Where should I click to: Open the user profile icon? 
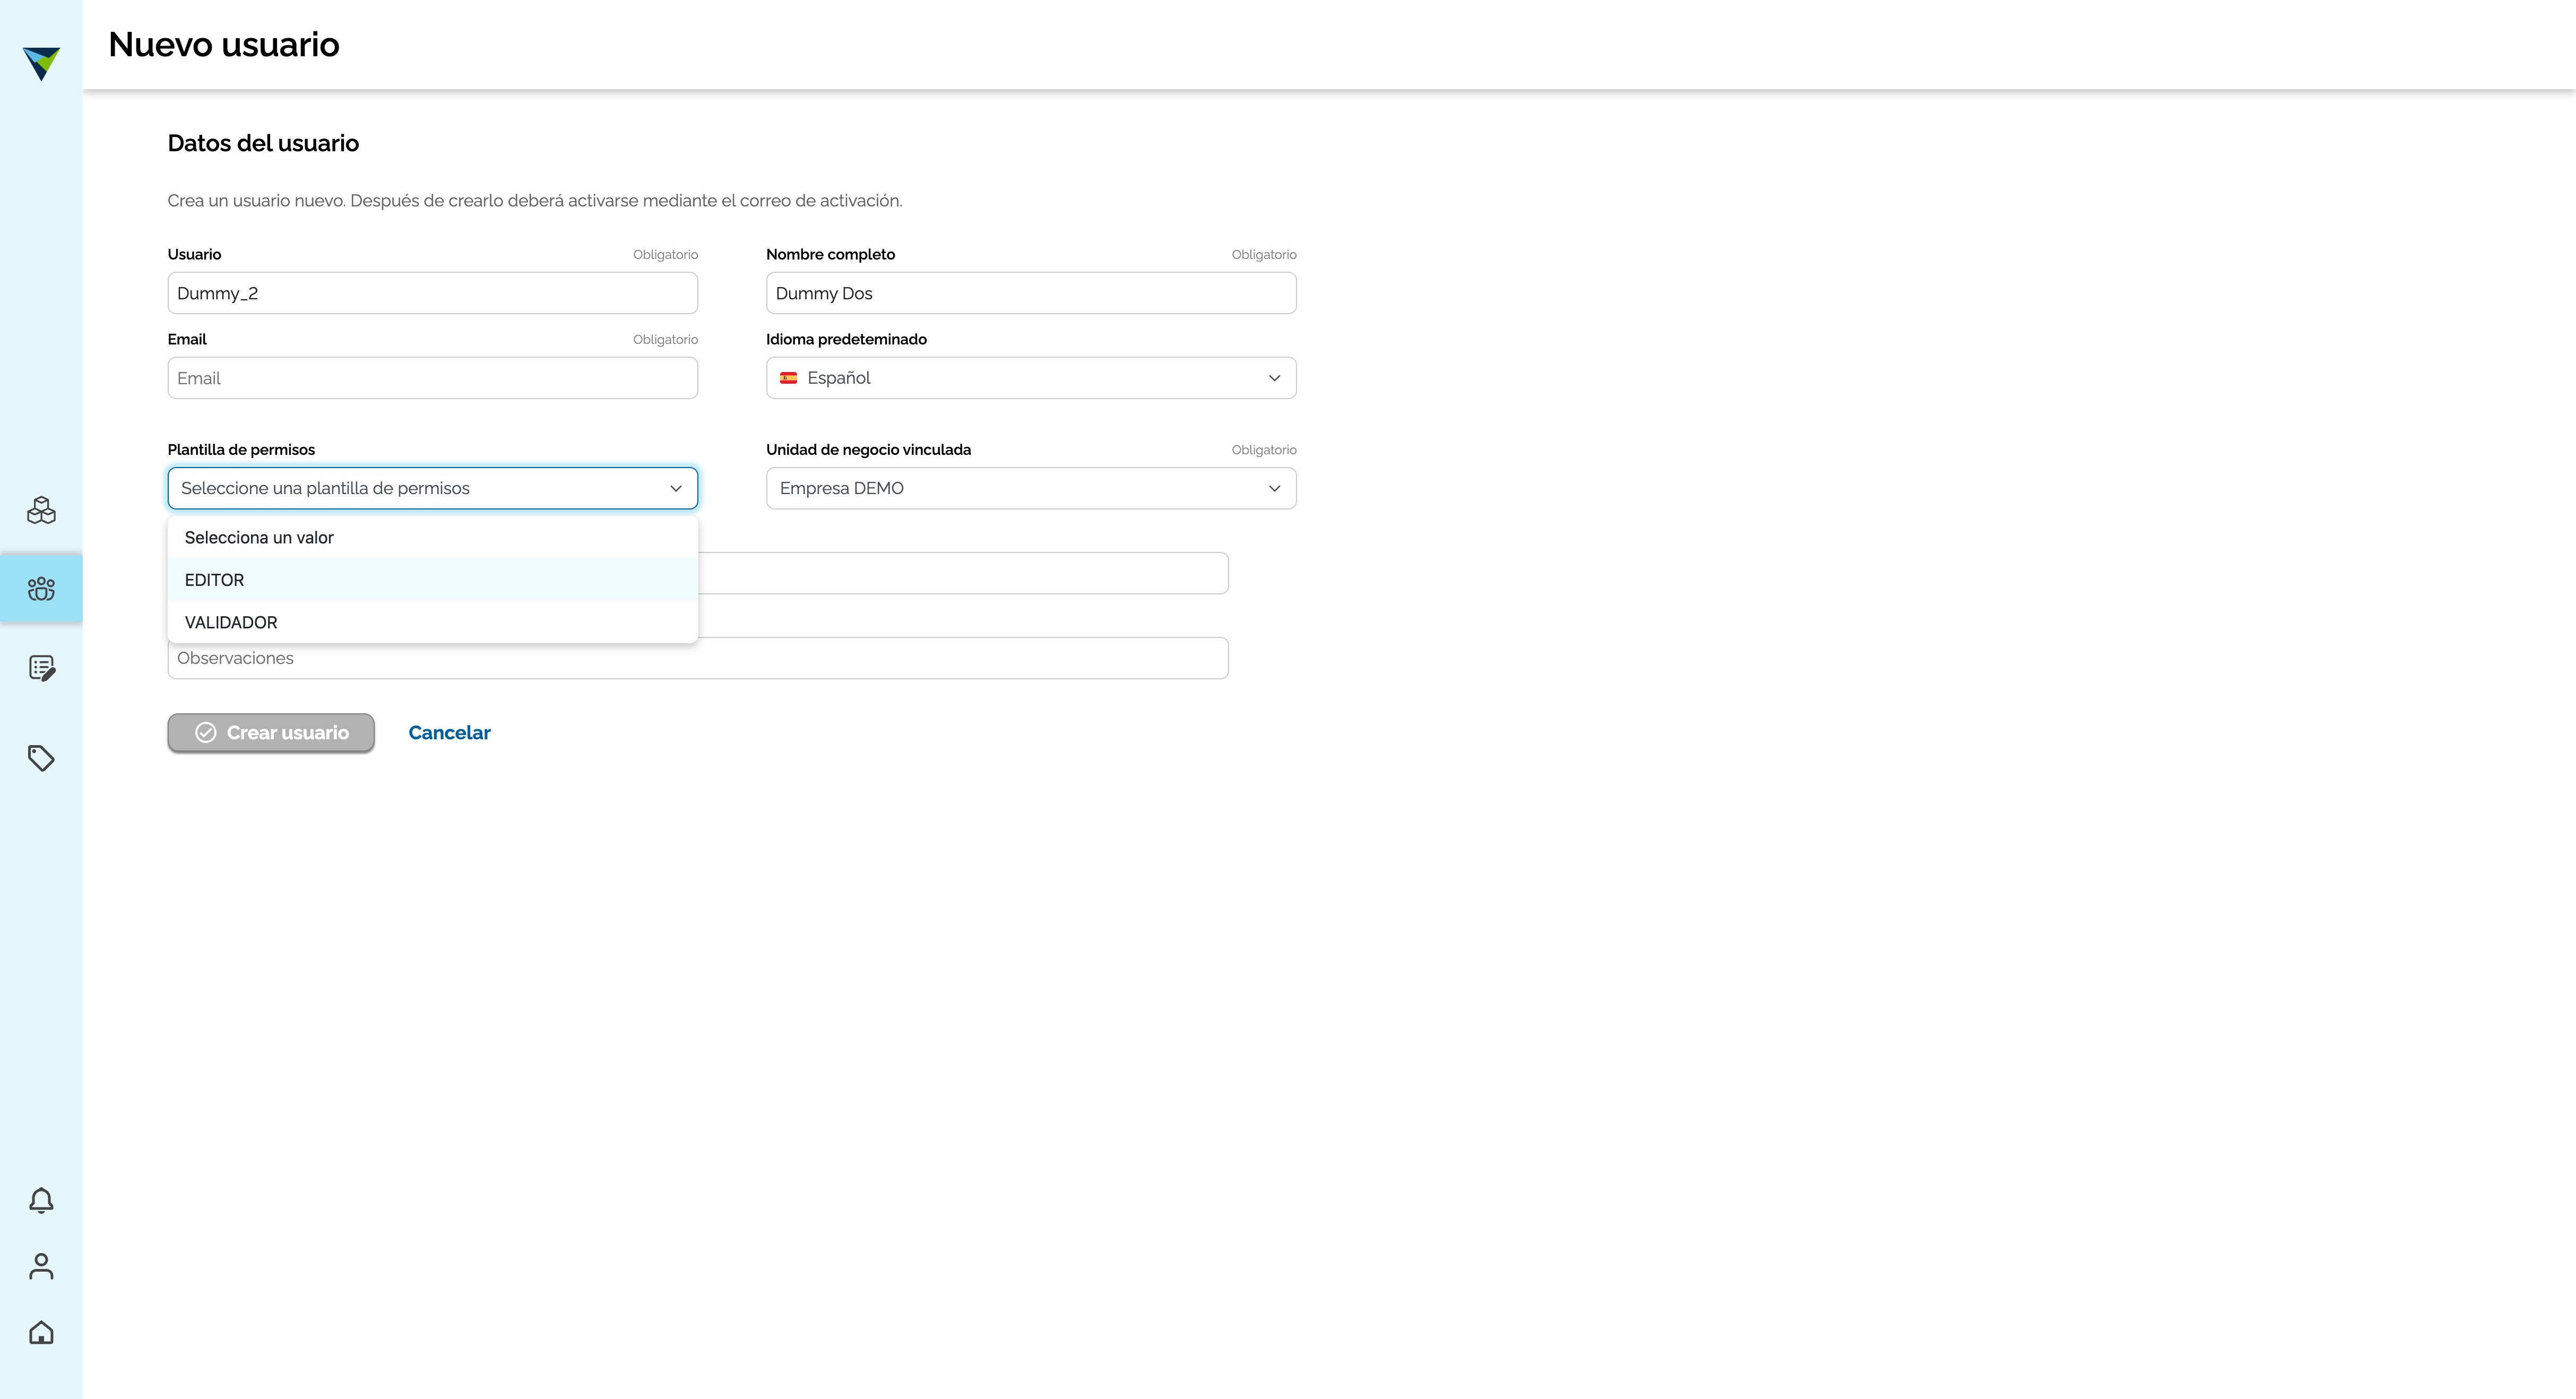pos(41,1266)
